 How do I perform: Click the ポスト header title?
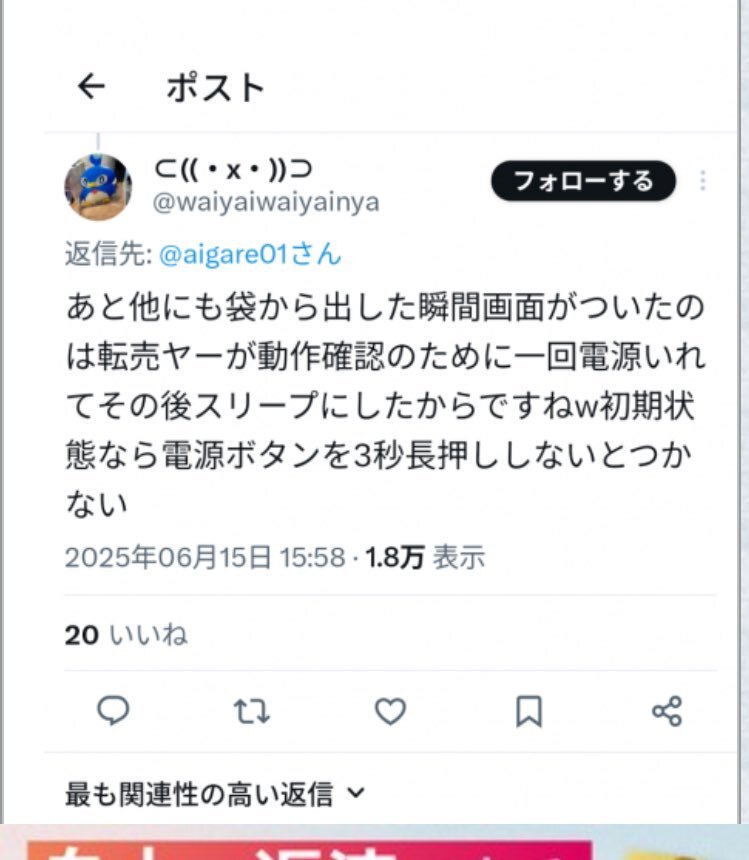pyautogui.click(x=215, y=88)
